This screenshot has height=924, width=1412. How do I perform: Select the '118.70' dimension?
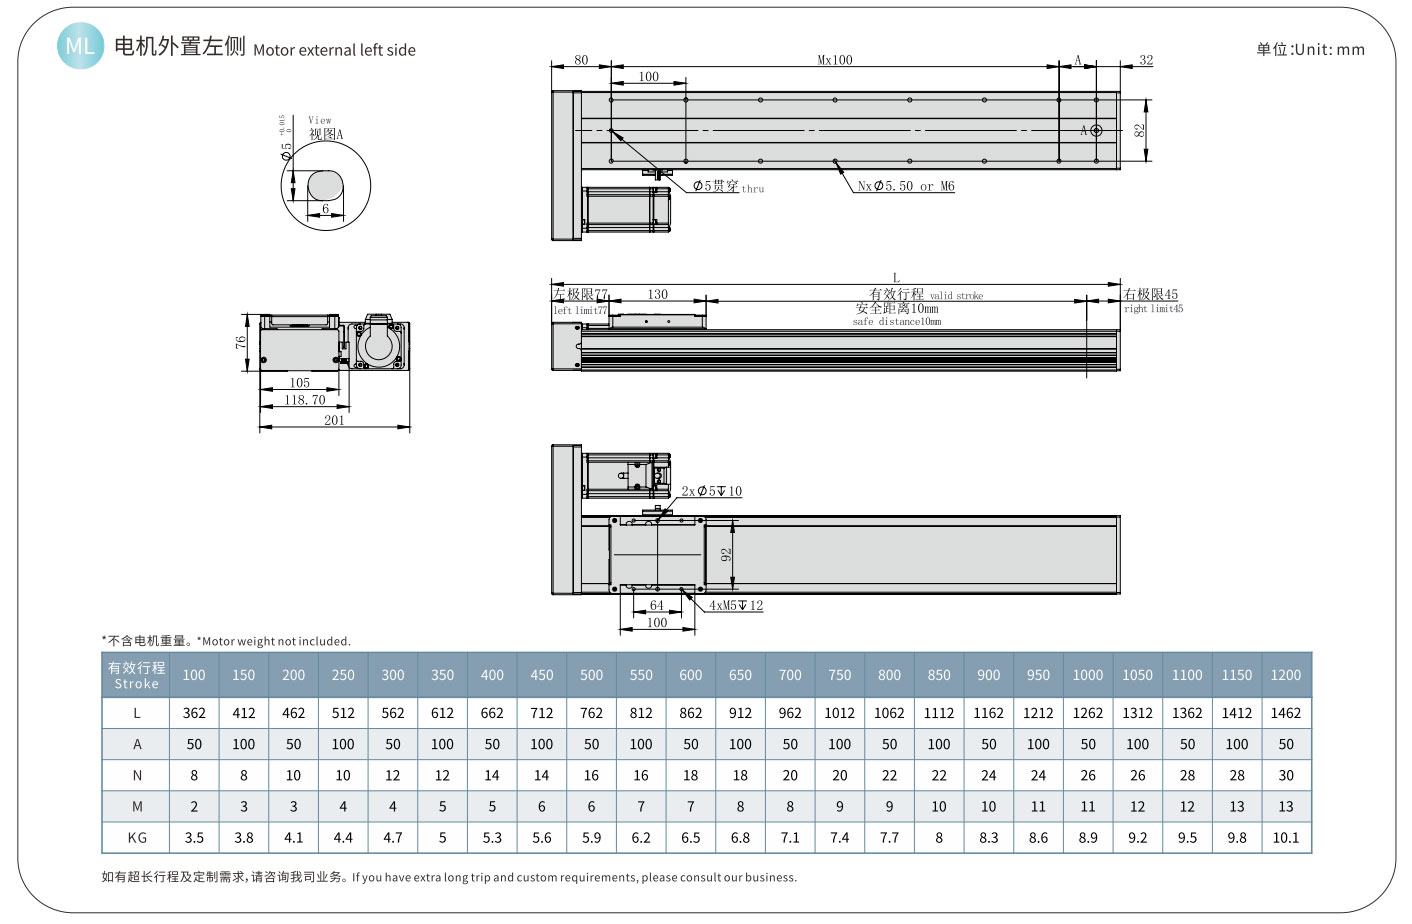click(305, 400)
